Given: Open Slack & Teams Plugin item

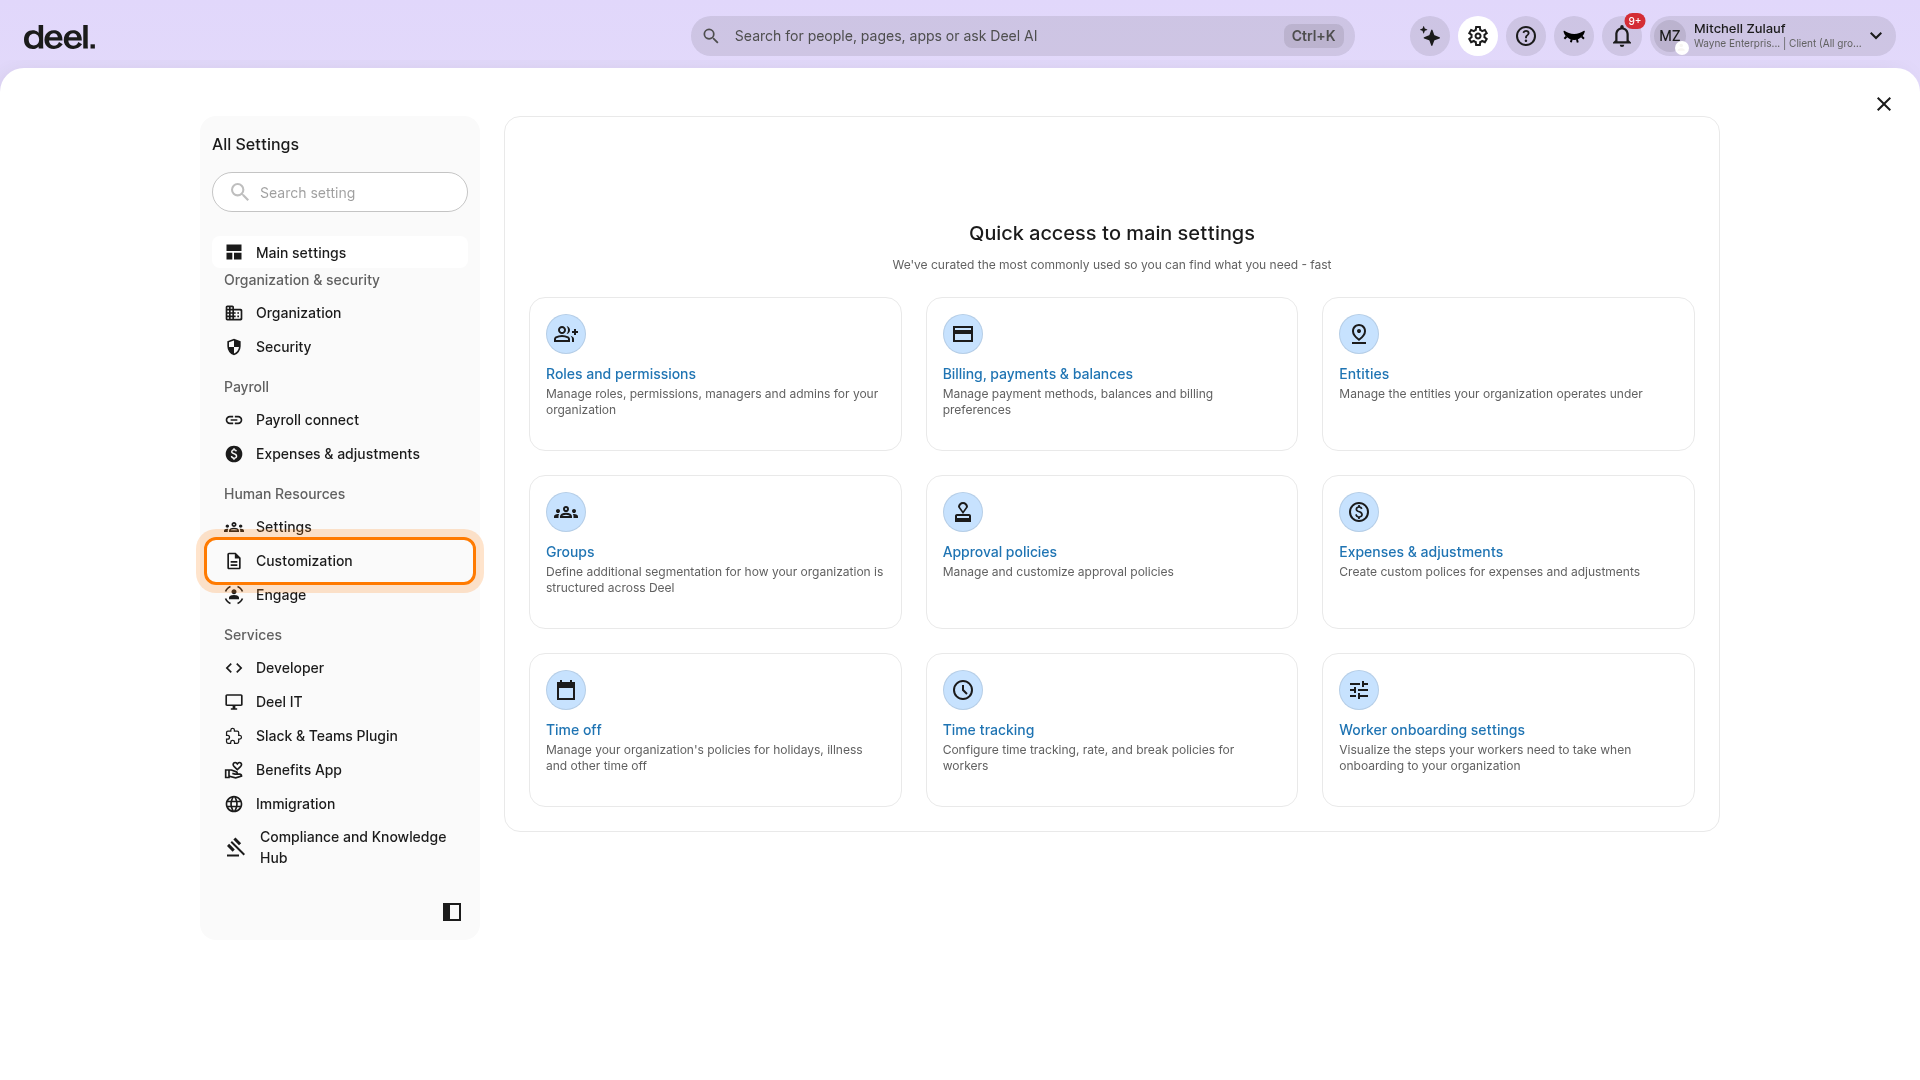Looking at the screenshot, I should [340, 736].
